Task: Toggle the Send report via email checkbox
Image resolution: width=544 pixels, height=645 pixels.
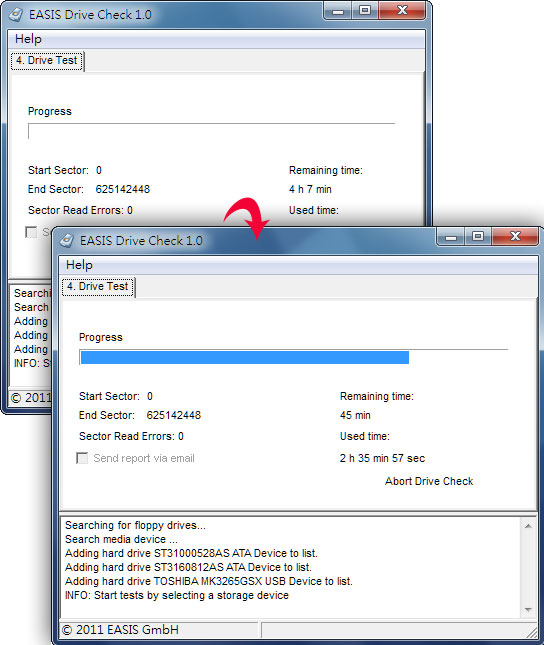Action: (x=82, y=458)
